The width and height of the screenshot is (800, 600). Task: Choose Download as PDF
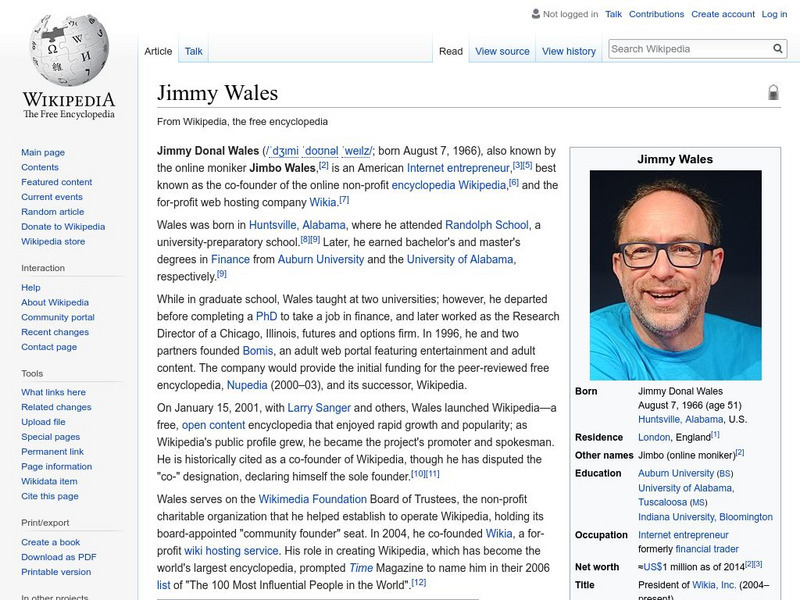59,557
